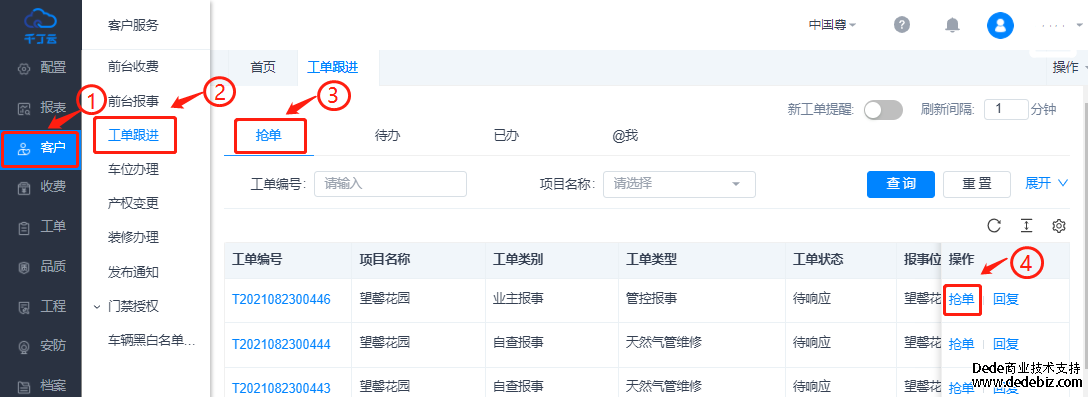Click the 千丁云 cloud logo
Image resolution: width=1088 pixels, height=397 pixels.
click(x=40, y=25)
